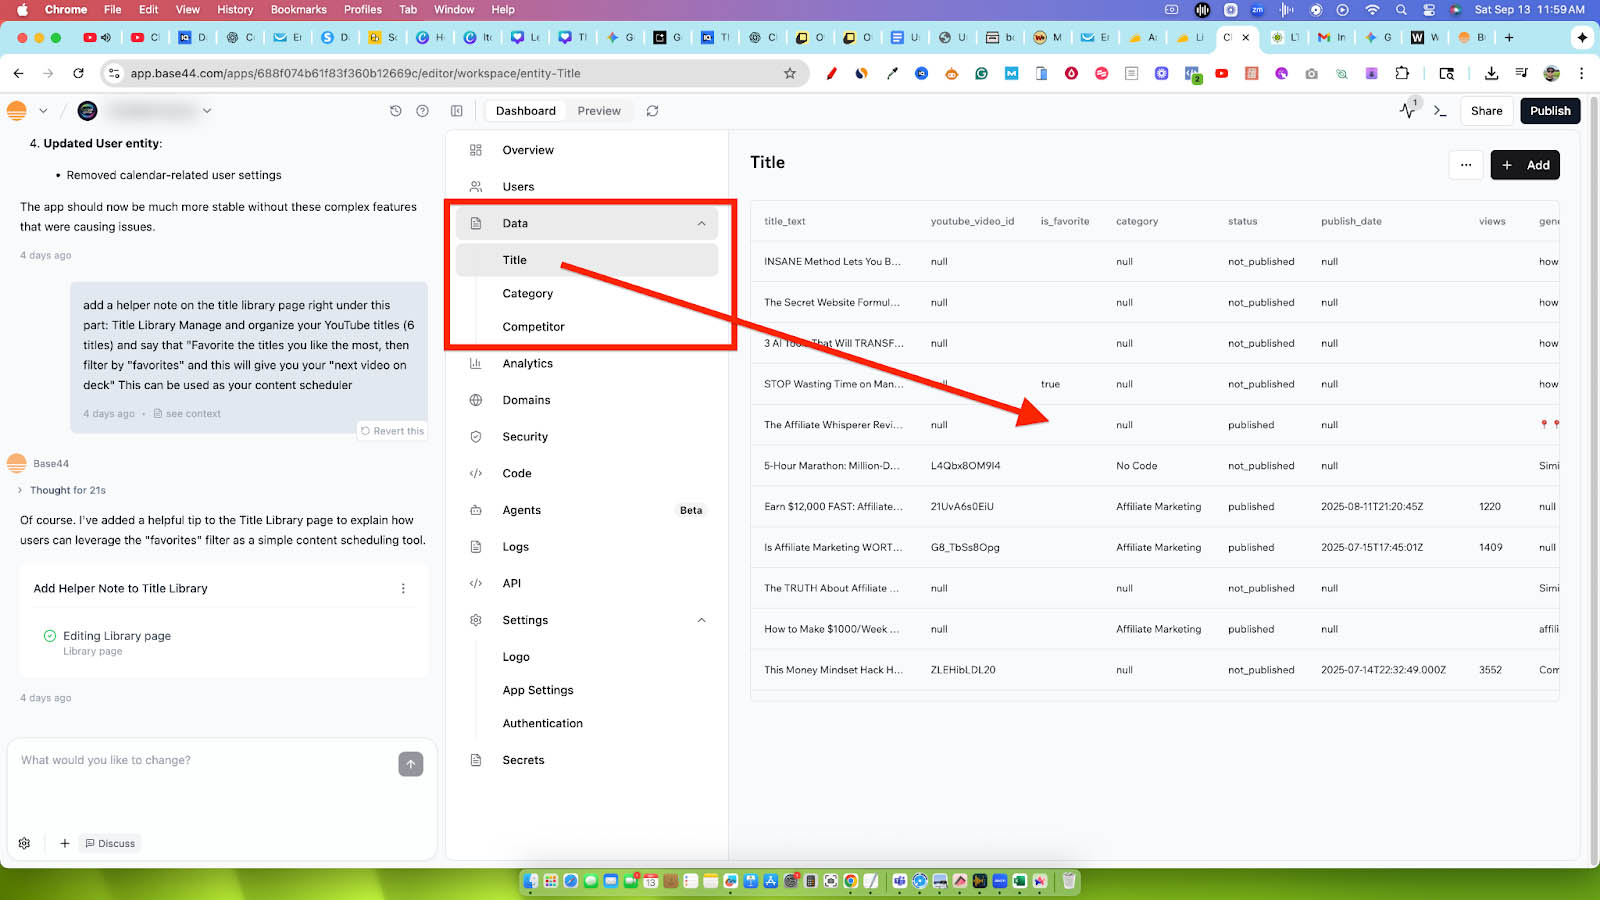
Task: Open the Security section
Action: [x=525, y=436]
